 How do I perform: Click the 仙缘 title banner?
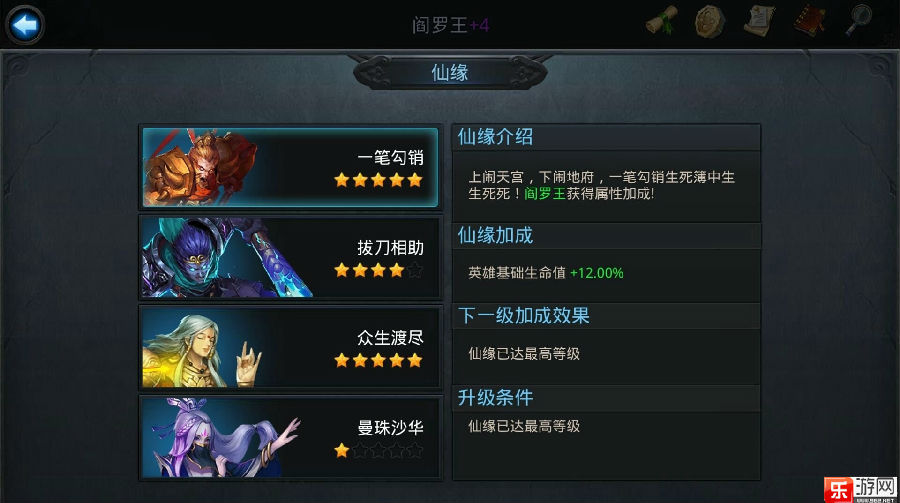pyautogui.click(x=450, y=72)
